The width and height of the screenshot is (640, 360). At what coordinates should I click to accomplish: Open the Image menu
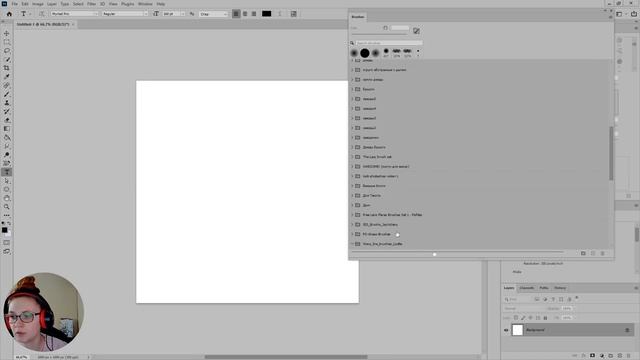point(38,4)
